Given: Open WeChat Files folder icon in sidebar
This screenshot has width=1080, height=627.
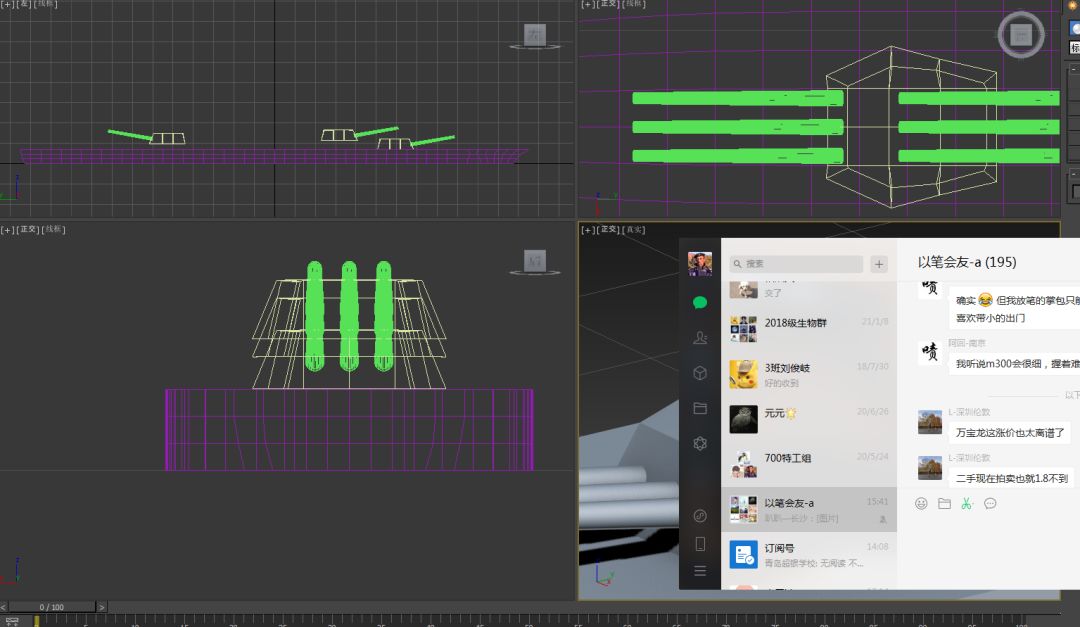Looking at the screenshot, I should [700, 408].
